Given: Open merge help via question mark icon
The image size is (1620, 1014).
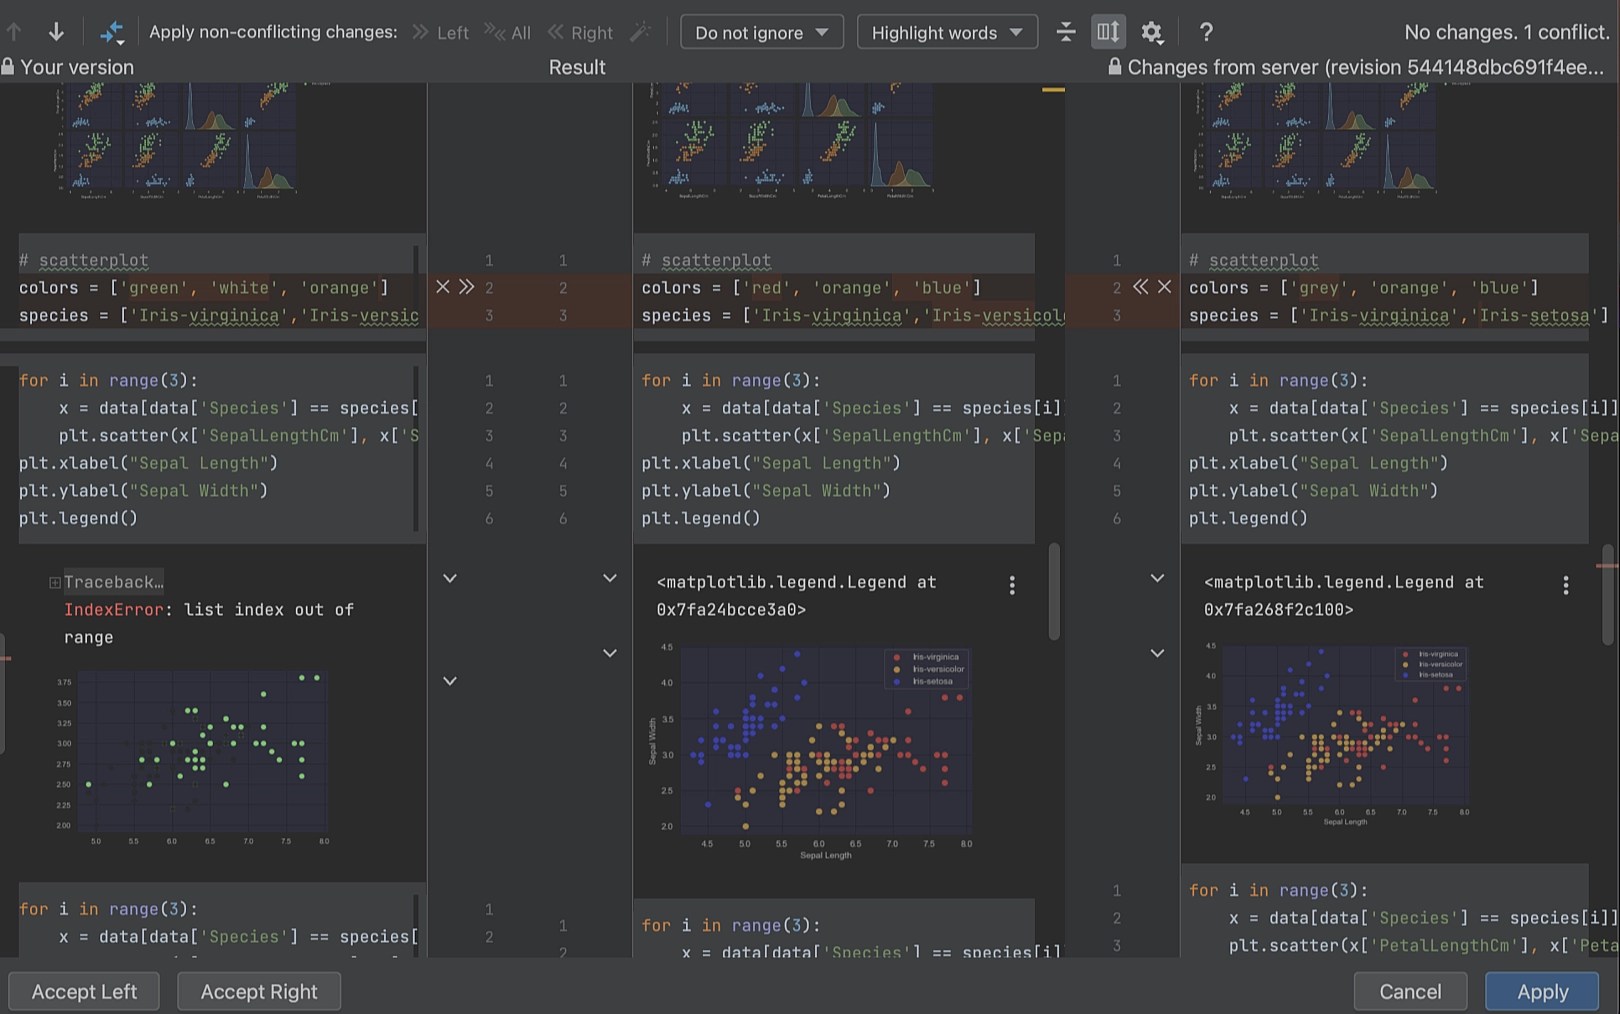Looking at the screenshot, I should coord(1206,31).
